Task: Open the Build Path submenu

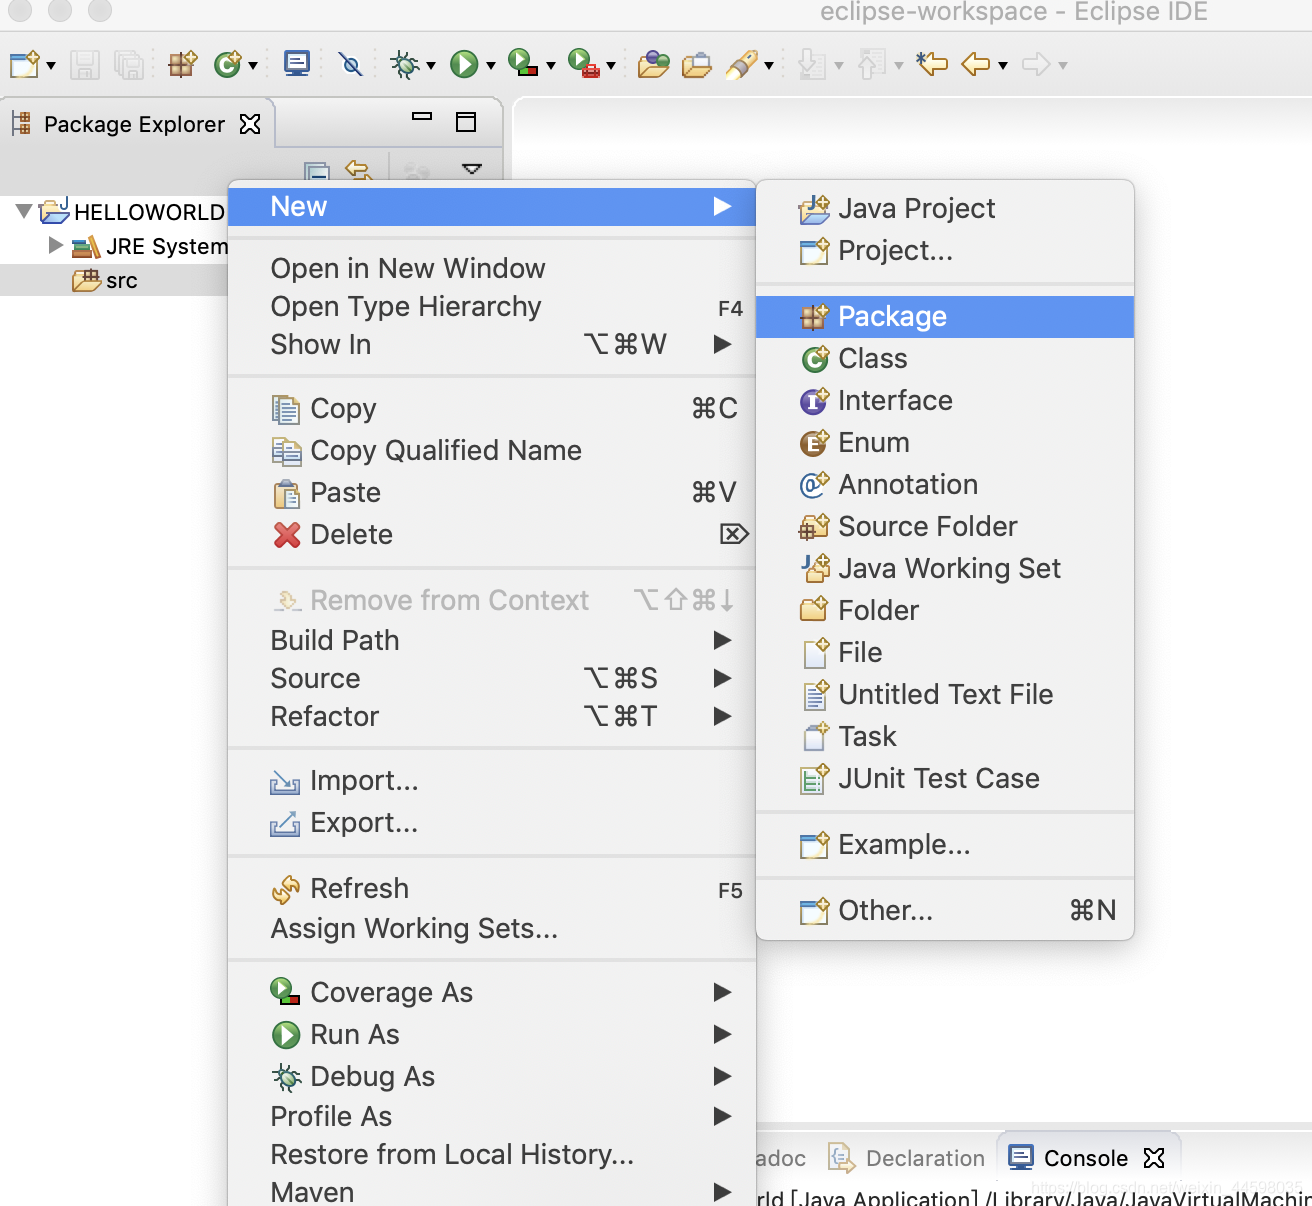Action: pyautogui.click(x=492, y=640)
